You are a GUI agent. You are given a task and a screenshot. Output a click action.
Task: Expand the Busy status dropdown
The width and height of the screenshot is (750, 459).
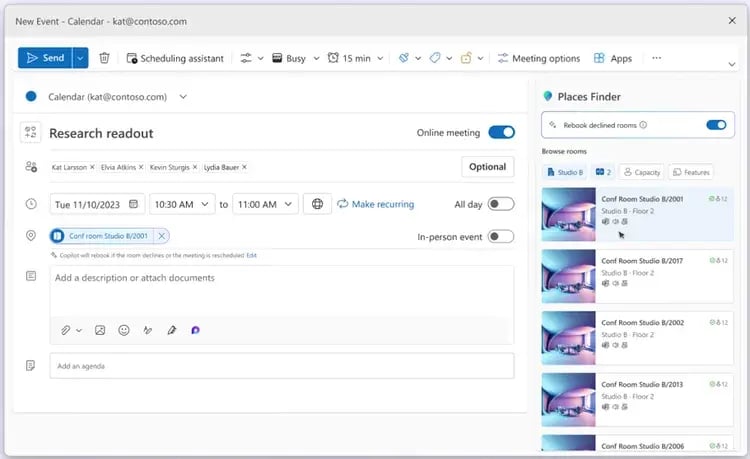tap(296, 58)
